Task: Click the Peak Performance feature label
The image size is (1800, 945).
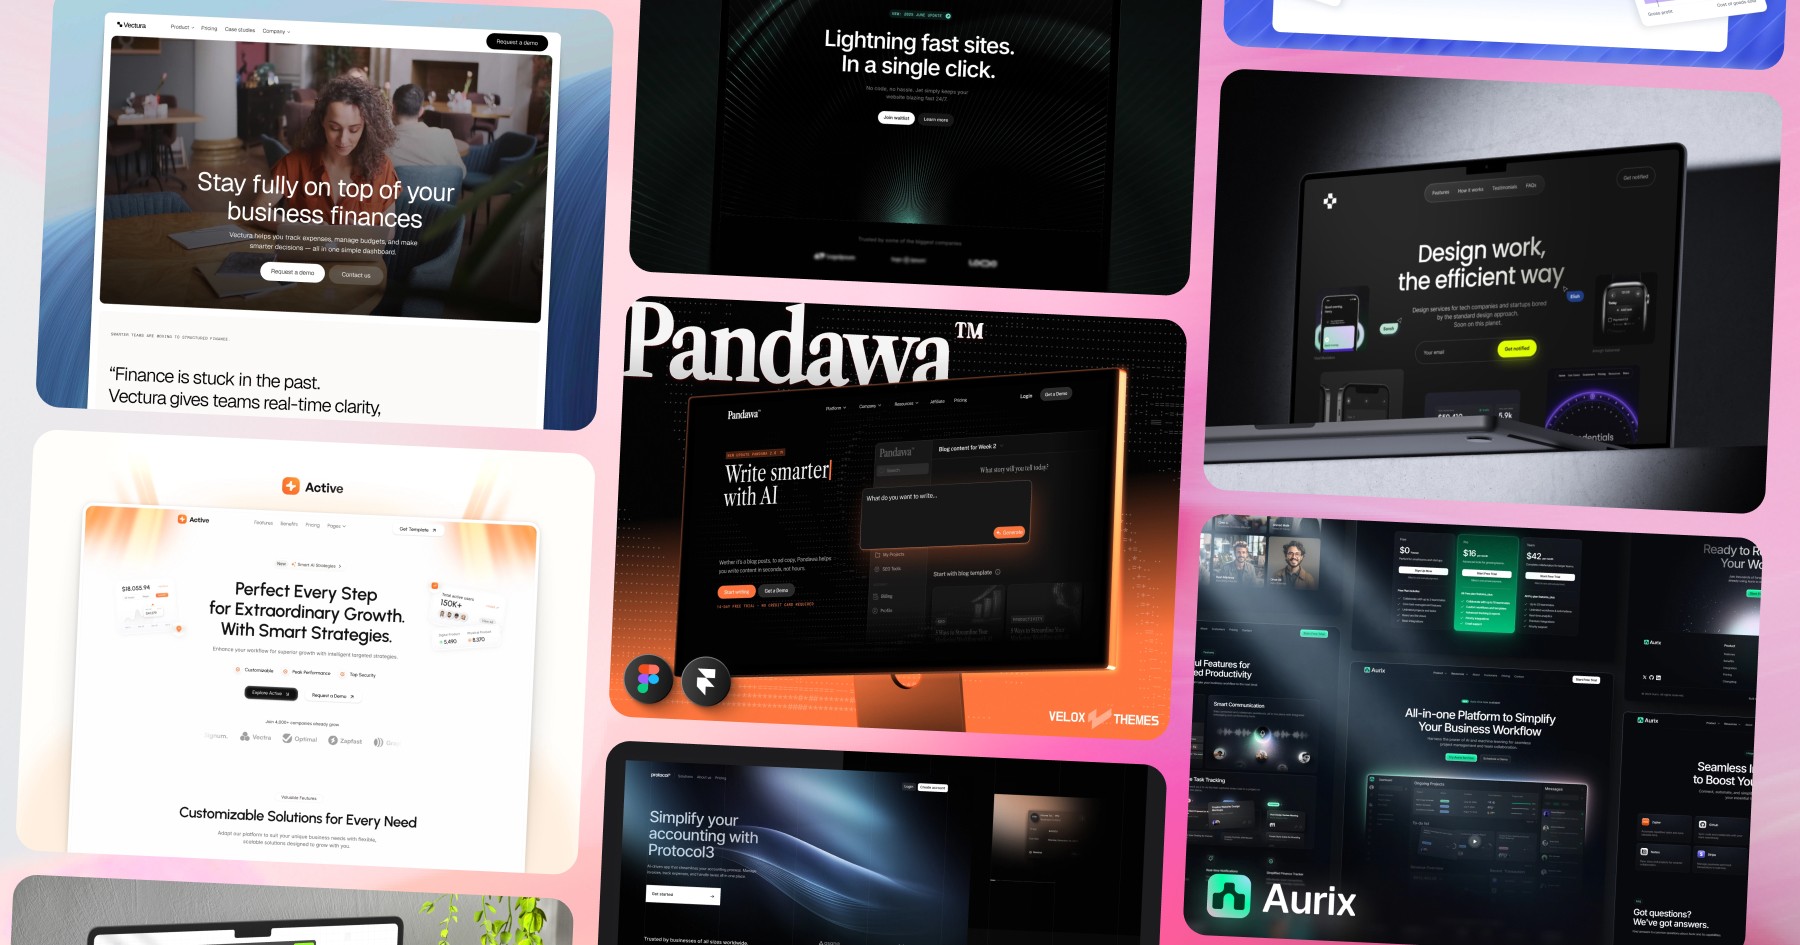Action: point(307,672)
